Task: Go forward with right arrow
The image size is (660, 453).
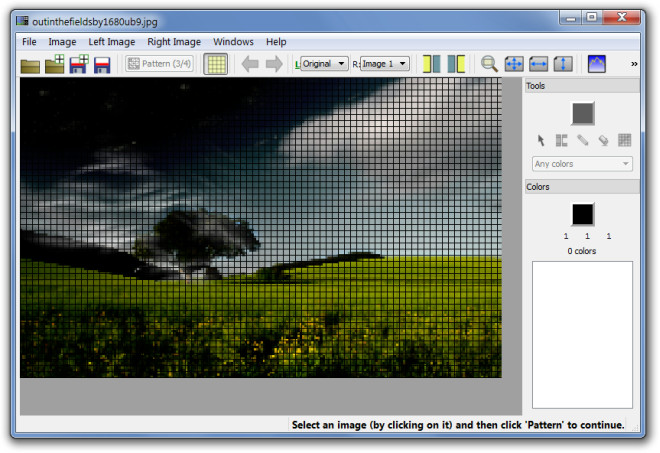Action: [274, 64]
